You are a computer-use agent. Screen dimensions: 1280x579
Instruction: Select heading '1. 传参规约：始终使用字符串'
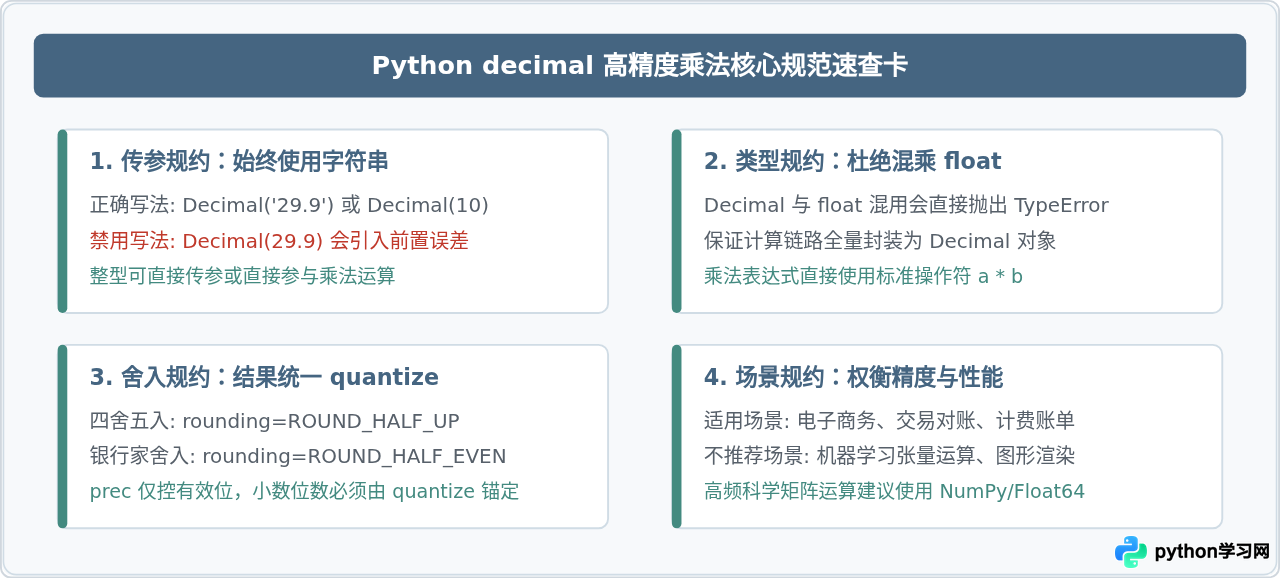pyautogui.click(x=239, y=161)
